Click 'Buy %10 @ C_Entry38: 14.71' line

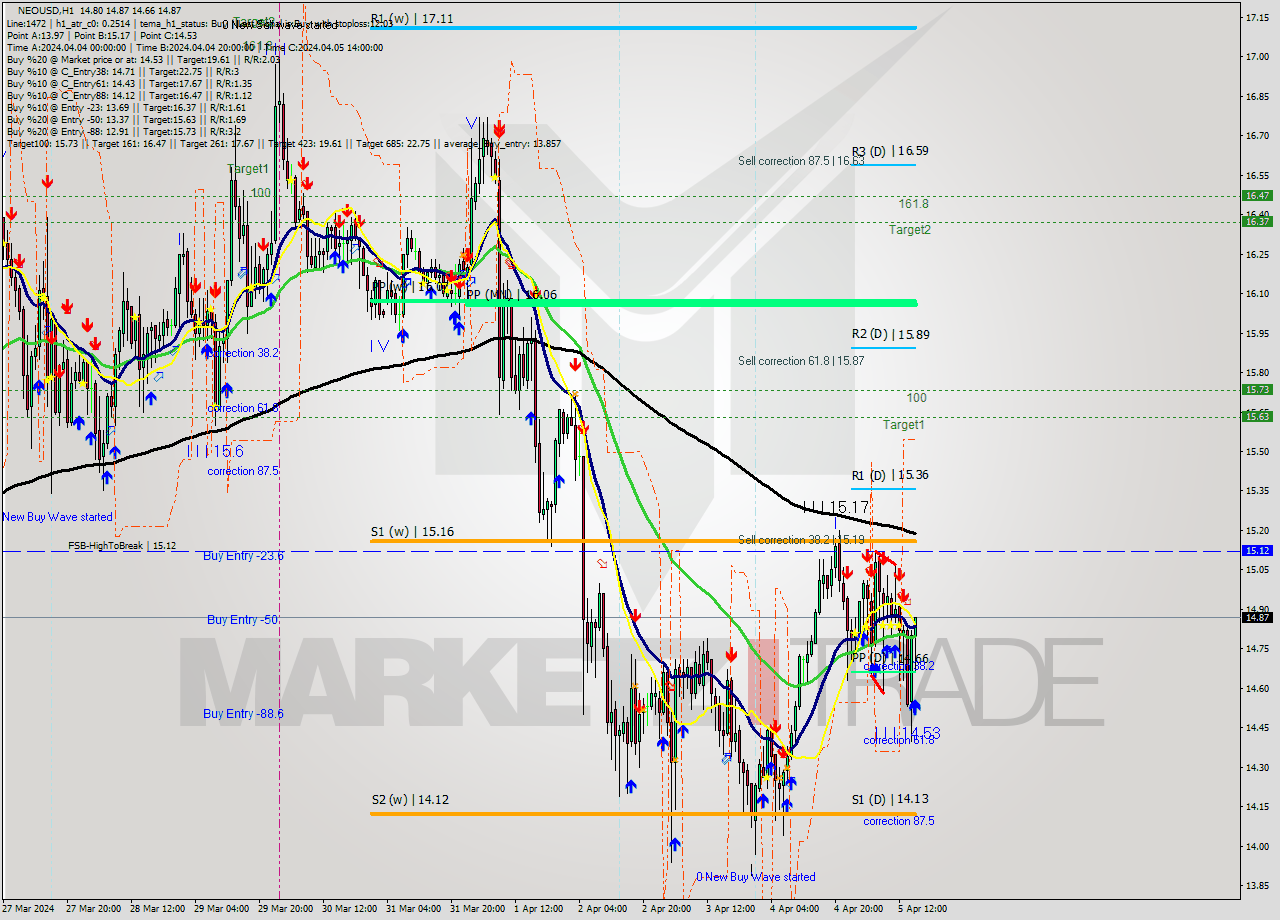pos(122,72)
